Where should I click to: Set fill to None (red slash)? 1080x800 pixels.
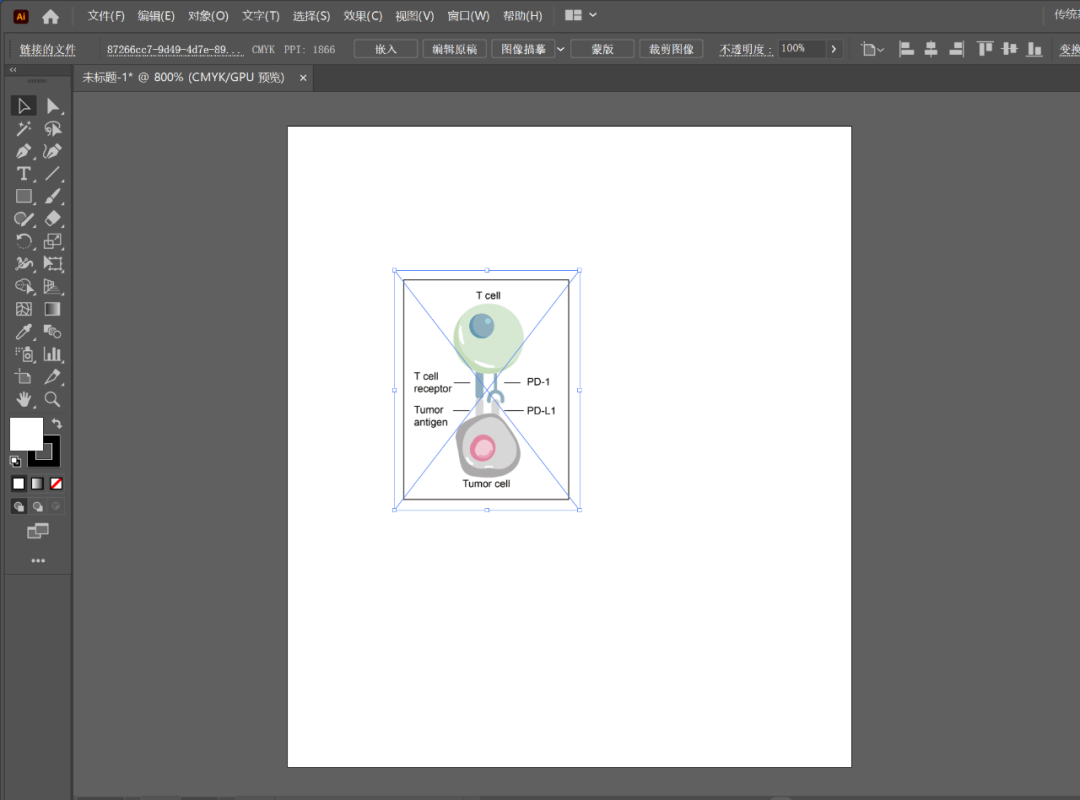[x=56, y=484]
